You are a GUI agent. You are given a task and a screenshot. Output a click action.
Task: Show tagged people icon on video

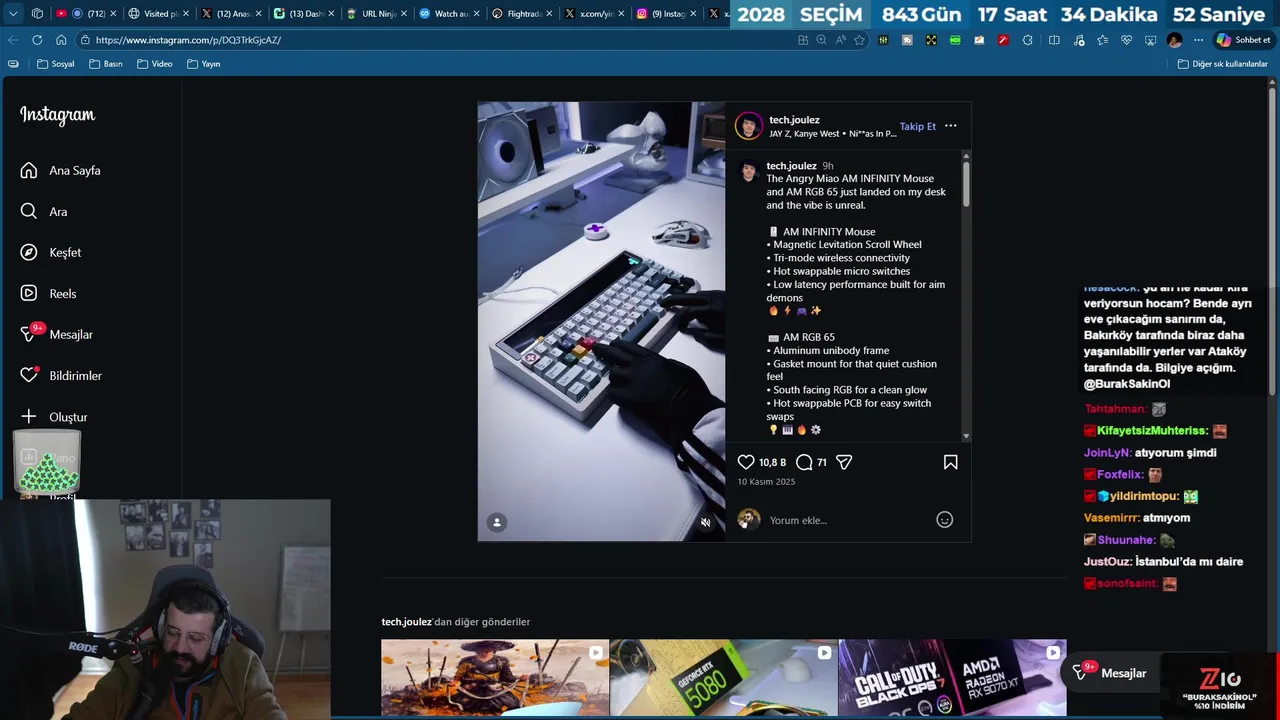[x=497, y=522]
